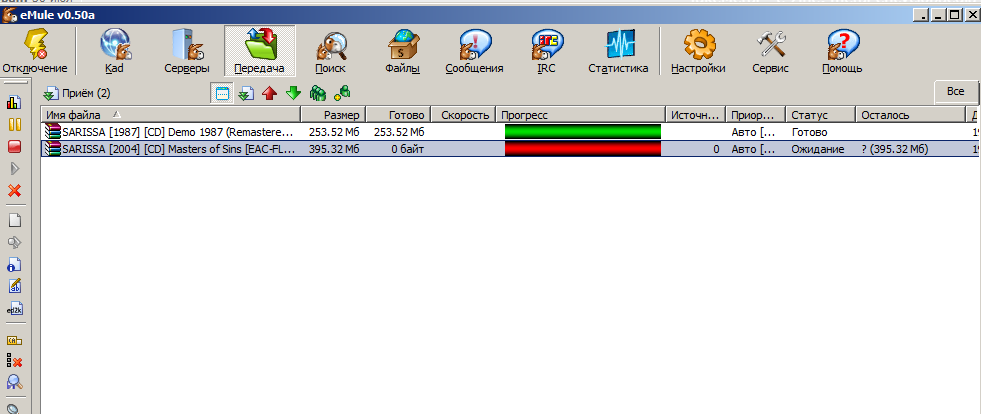
Task: Sort by Приор... priority column
Action: pyautogui.click(x=755, y=115)
